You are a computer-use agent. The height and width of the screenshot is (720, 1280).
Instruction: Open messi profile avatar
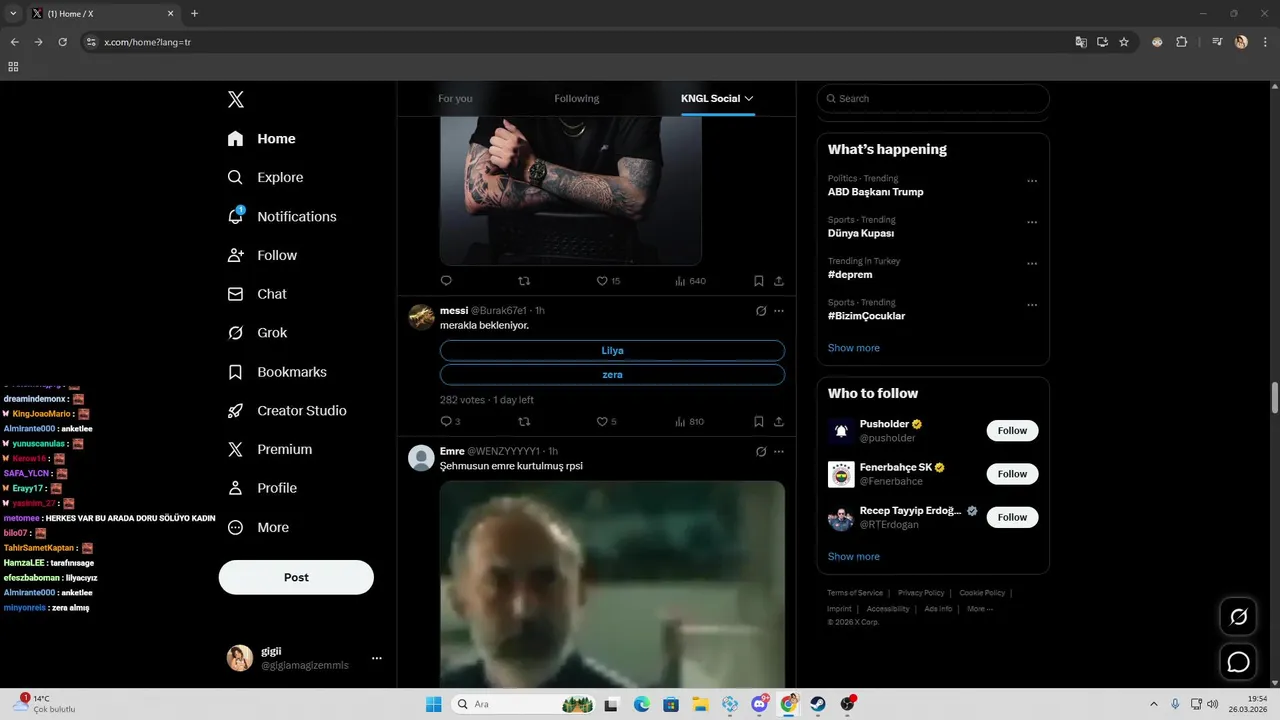point(421,317)
